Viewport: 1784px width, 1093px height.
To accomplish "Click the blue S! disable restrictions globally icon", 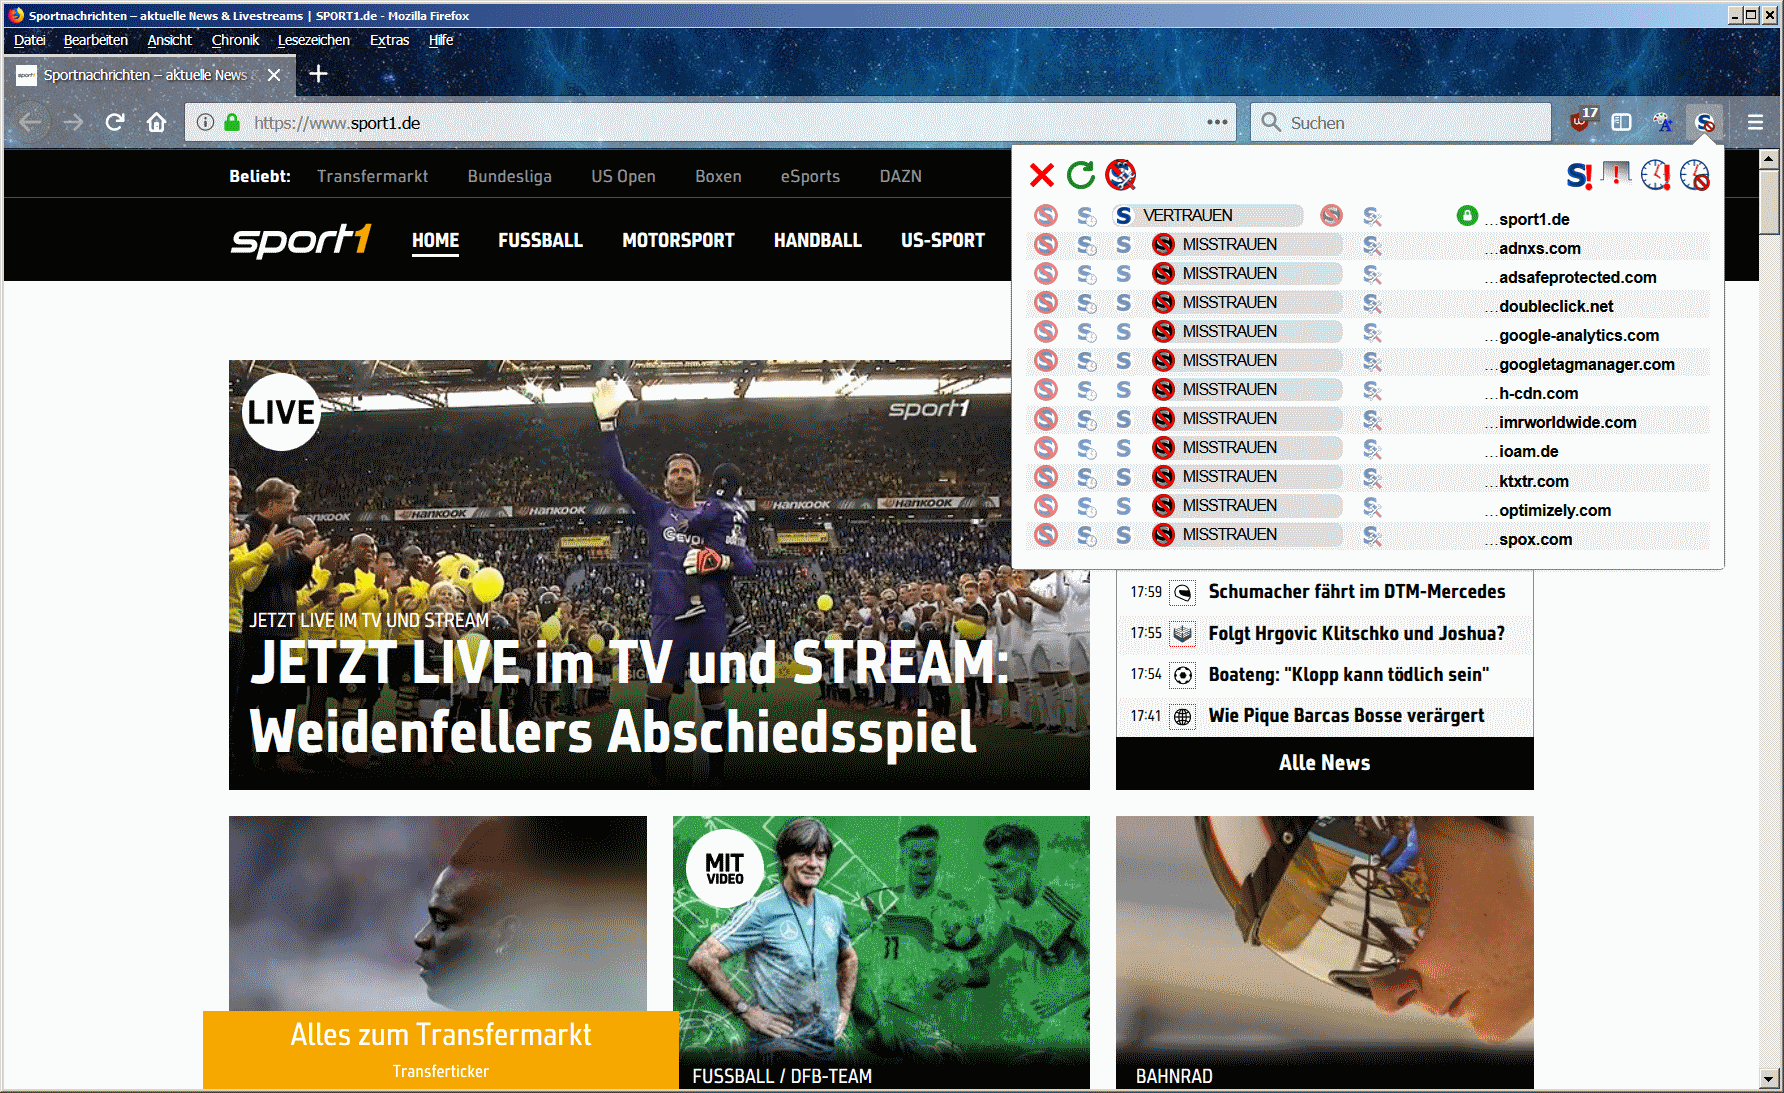I will click(x=1579, y=175).
